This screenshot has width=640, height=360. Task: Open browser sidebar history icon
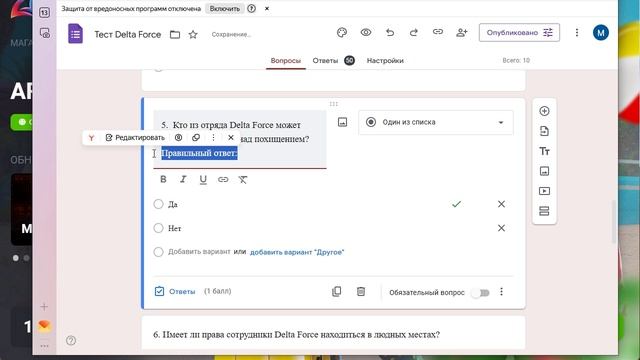point(44,33)
